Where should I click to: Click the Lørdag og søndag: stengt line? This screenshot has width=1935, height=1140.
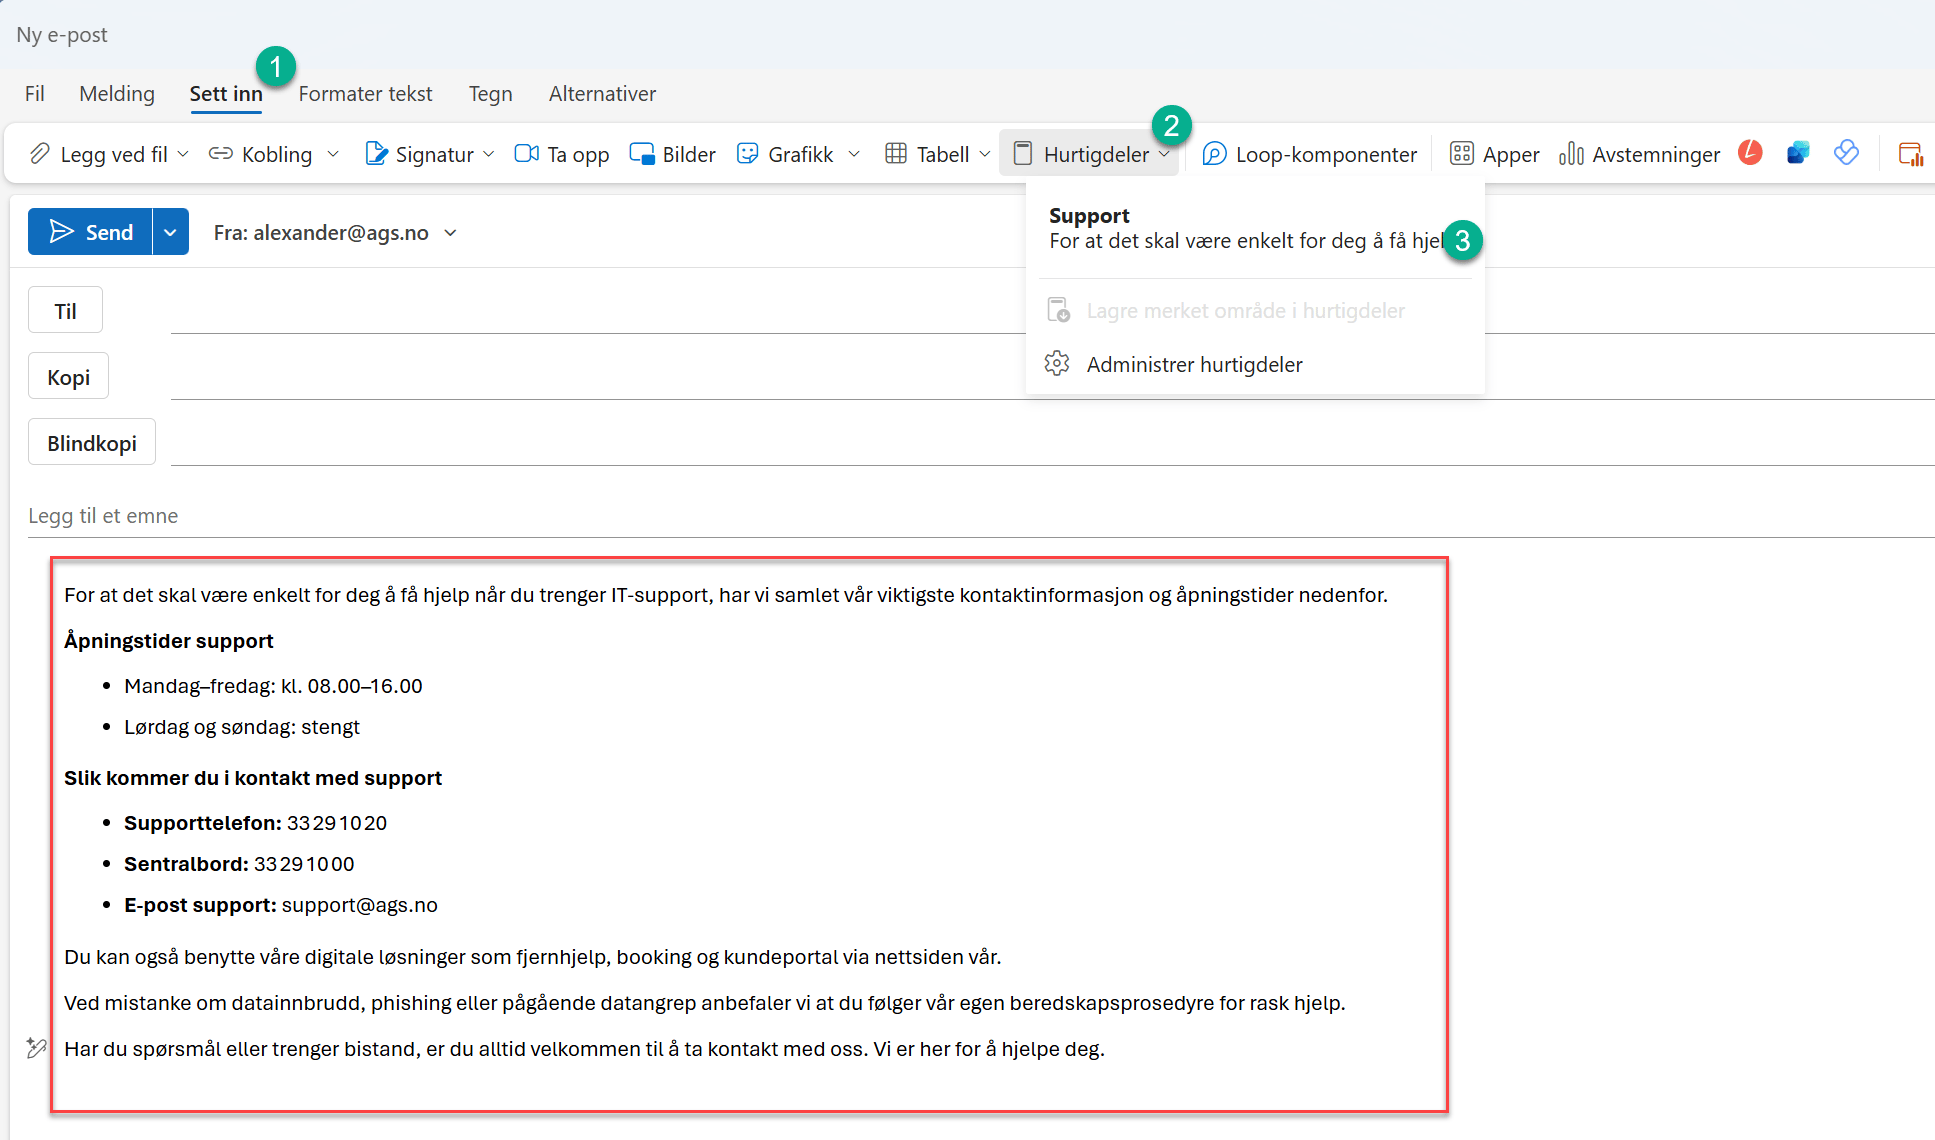(x=242, y=727)
